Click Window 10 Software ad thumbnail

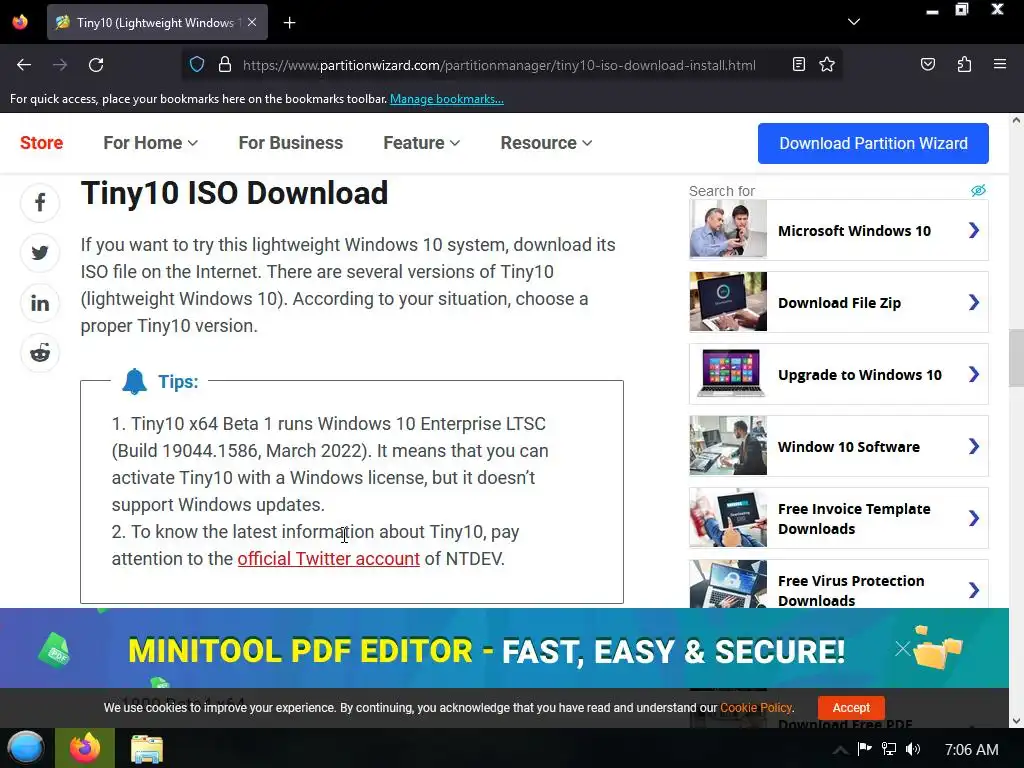(728, 445)
